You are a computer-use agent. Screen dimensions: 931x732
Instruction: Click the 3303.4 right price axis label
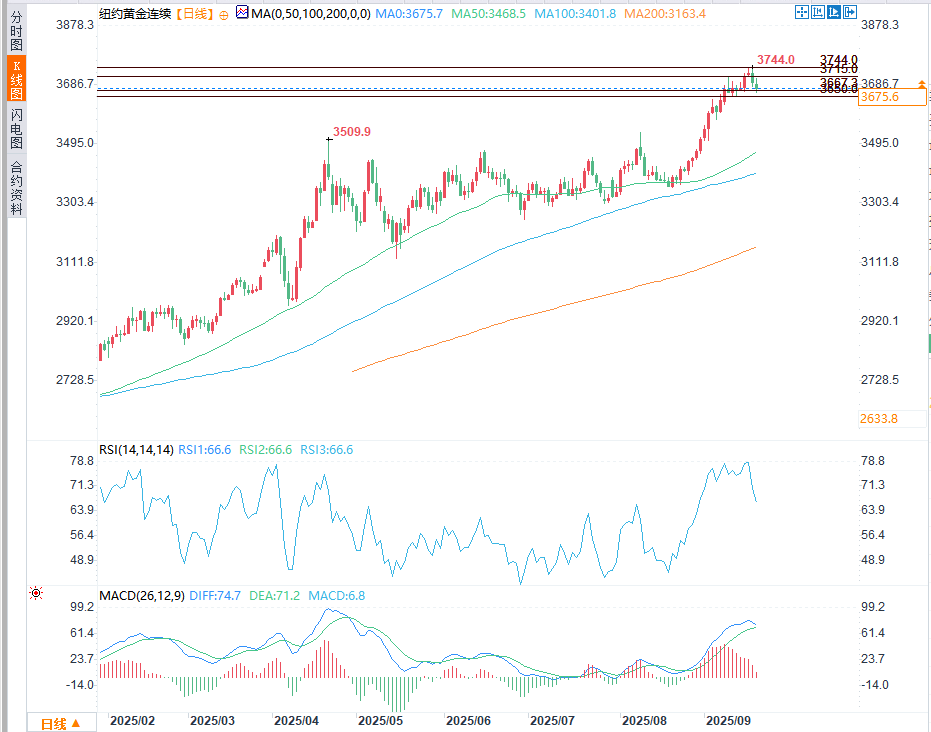click(880, 202)
